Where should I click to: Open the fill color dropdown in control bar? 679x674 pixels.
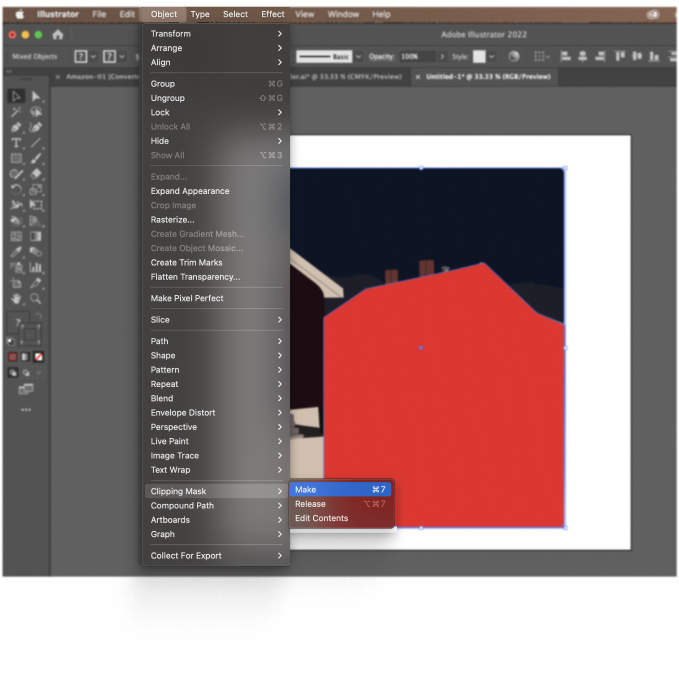coord(93,57)
